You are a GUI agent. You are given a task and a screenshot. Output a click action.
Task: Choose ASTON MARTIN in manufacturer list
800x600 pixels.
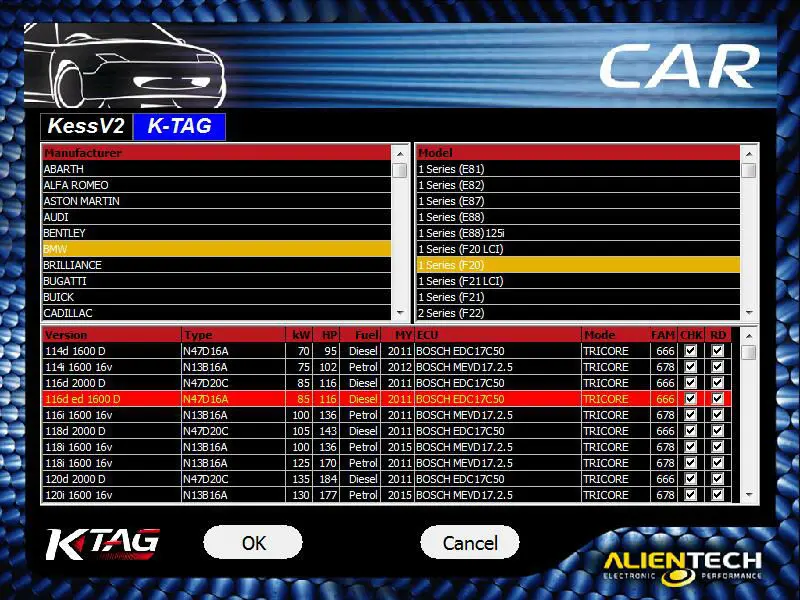pos(217,201)
